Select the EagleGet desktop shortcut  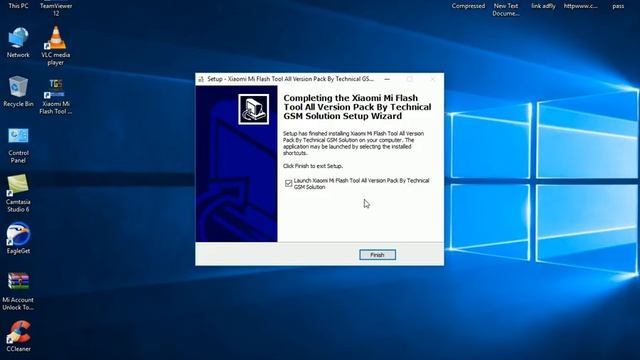pos(18,238)
